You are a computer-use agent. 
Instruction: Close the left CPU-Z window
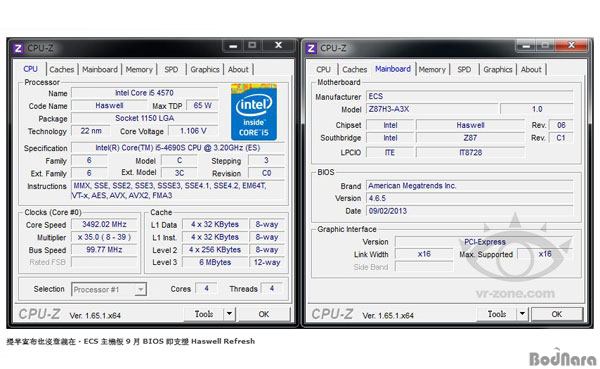point(278,46)
